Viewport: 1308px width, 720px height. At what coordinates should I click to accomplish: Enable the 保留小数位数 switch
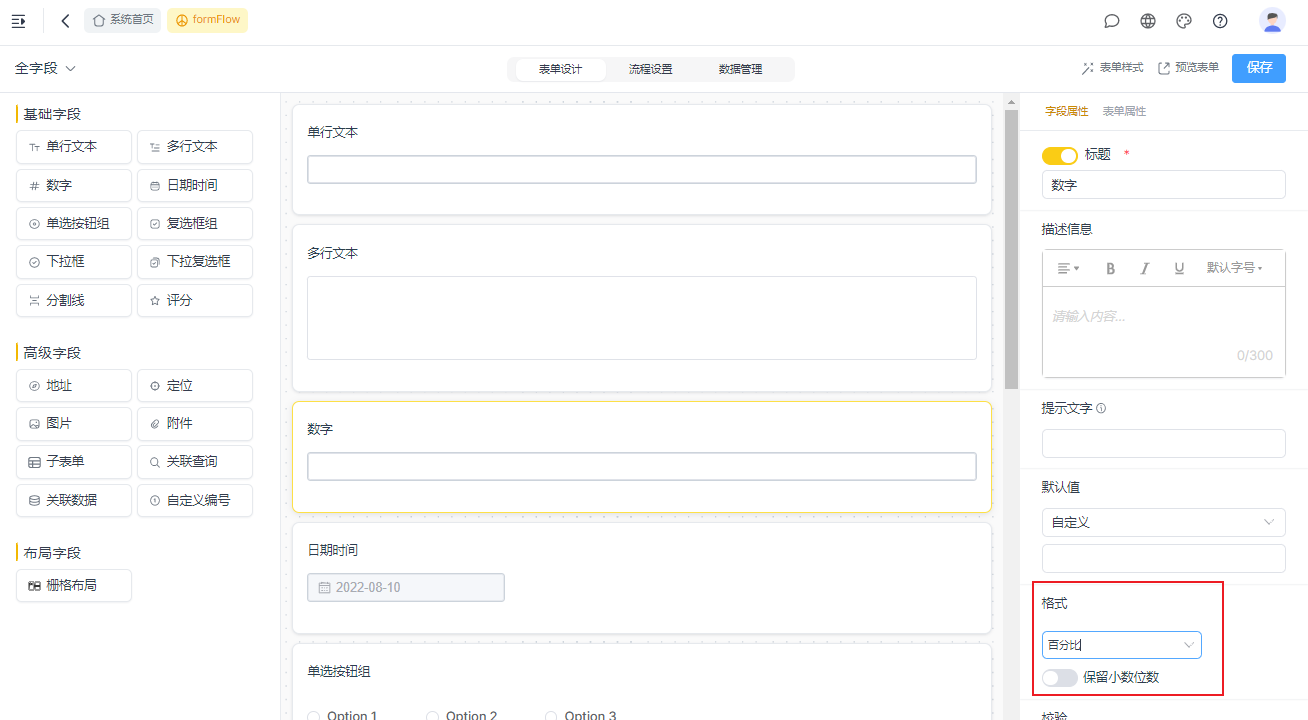point(1059,678)
